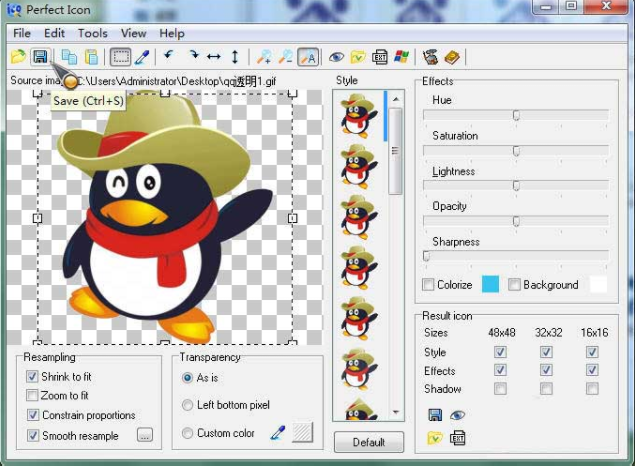The height and width of the screenshot is (467, 635).
Task: Click the Open file folder icon
Action: click(18, 57)
